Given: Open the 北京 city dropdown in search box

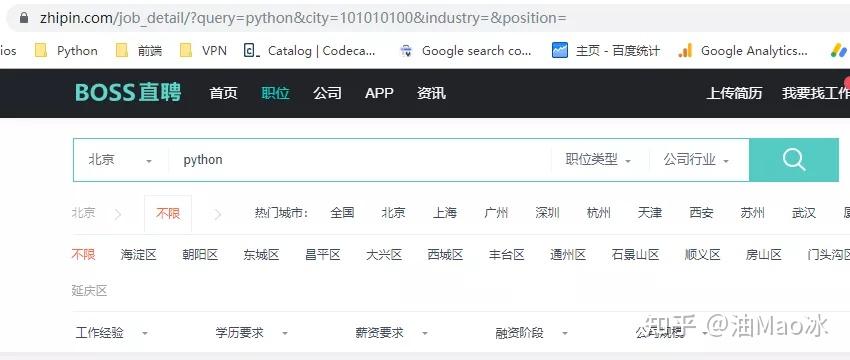Looking at the screenshot, I should pos(120,160).
